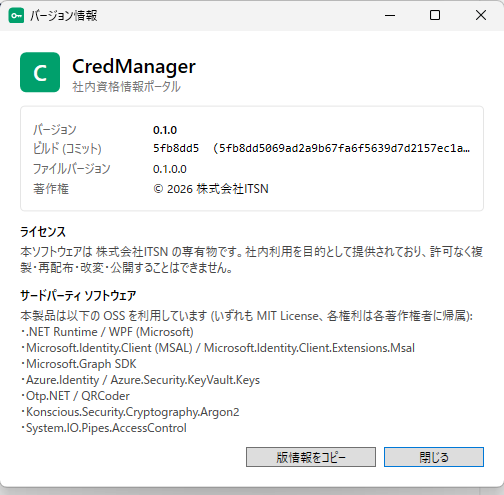Click the 閉じる button
The height and width of the screenshot is (495, 504).
434,457
